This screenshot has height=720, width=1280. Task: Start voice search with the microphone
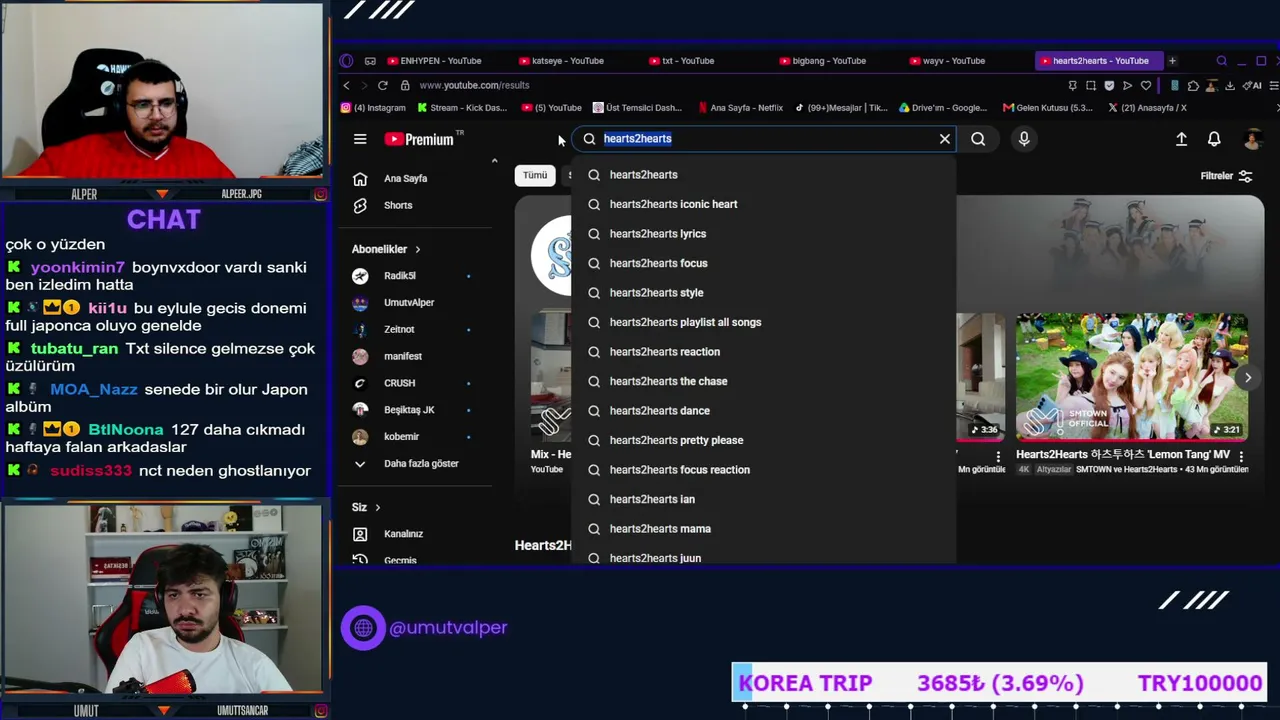point(1024,139)
